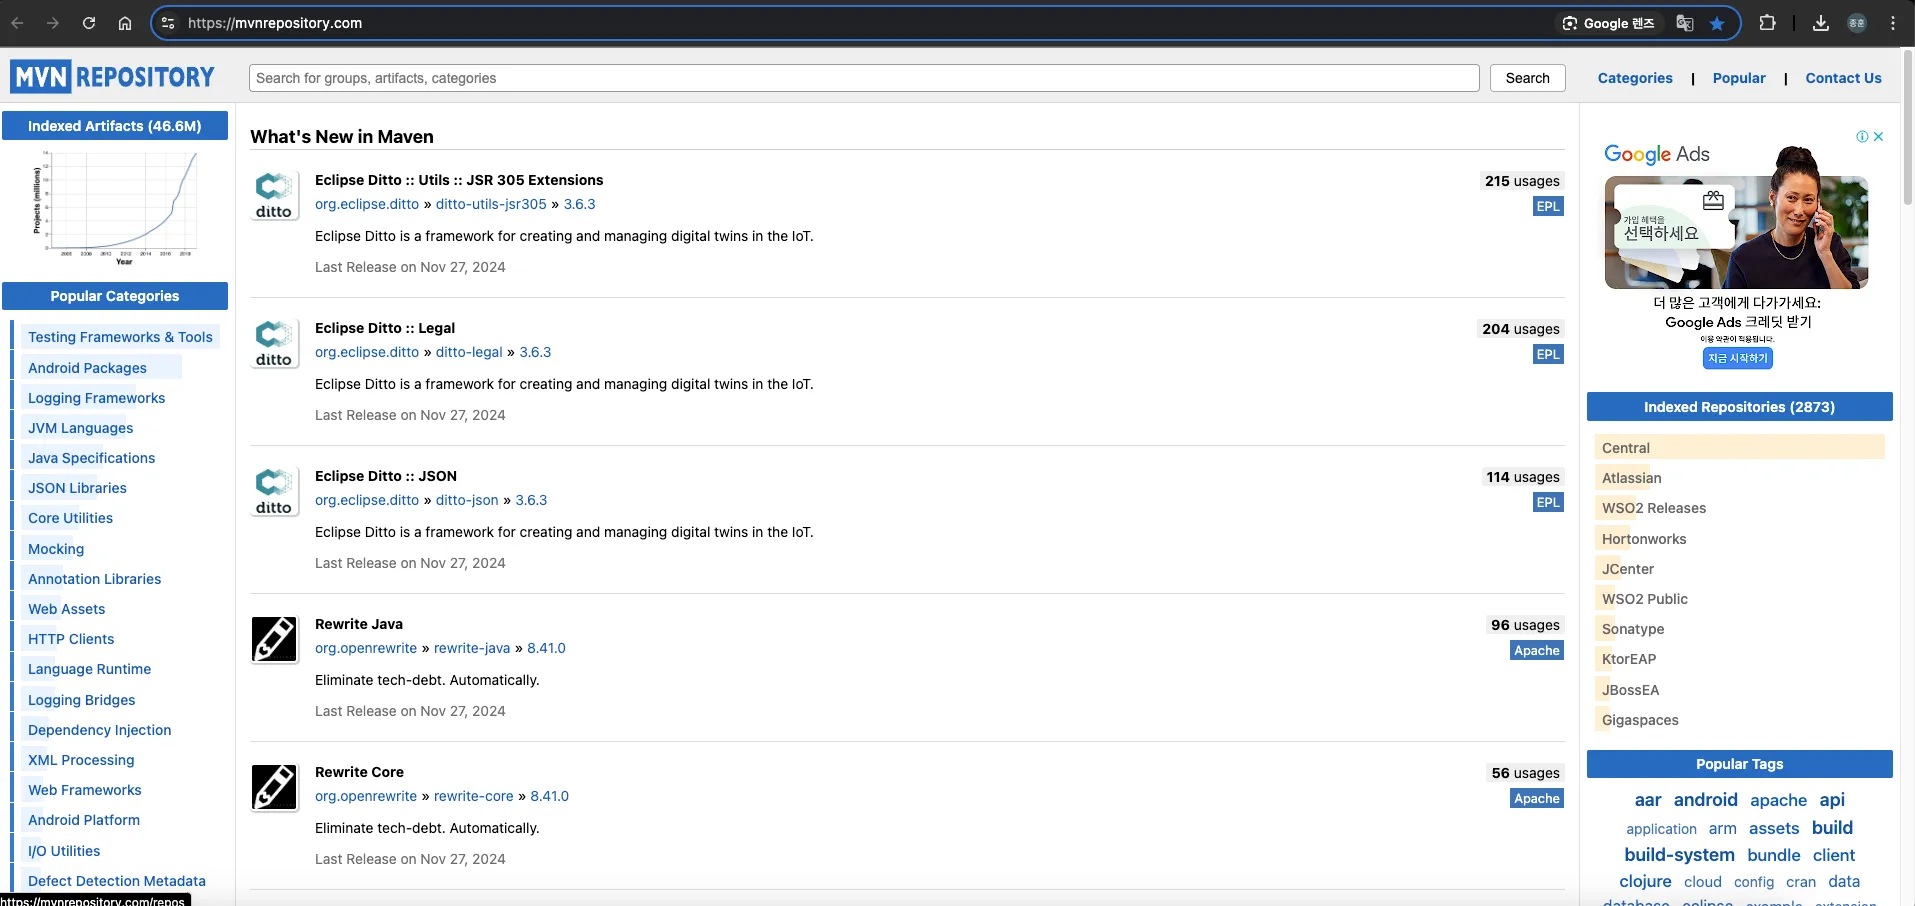Open the clojure popular tag
Image resolution: width=1915 pixels, height=906 pixels.
point(1645,882)
